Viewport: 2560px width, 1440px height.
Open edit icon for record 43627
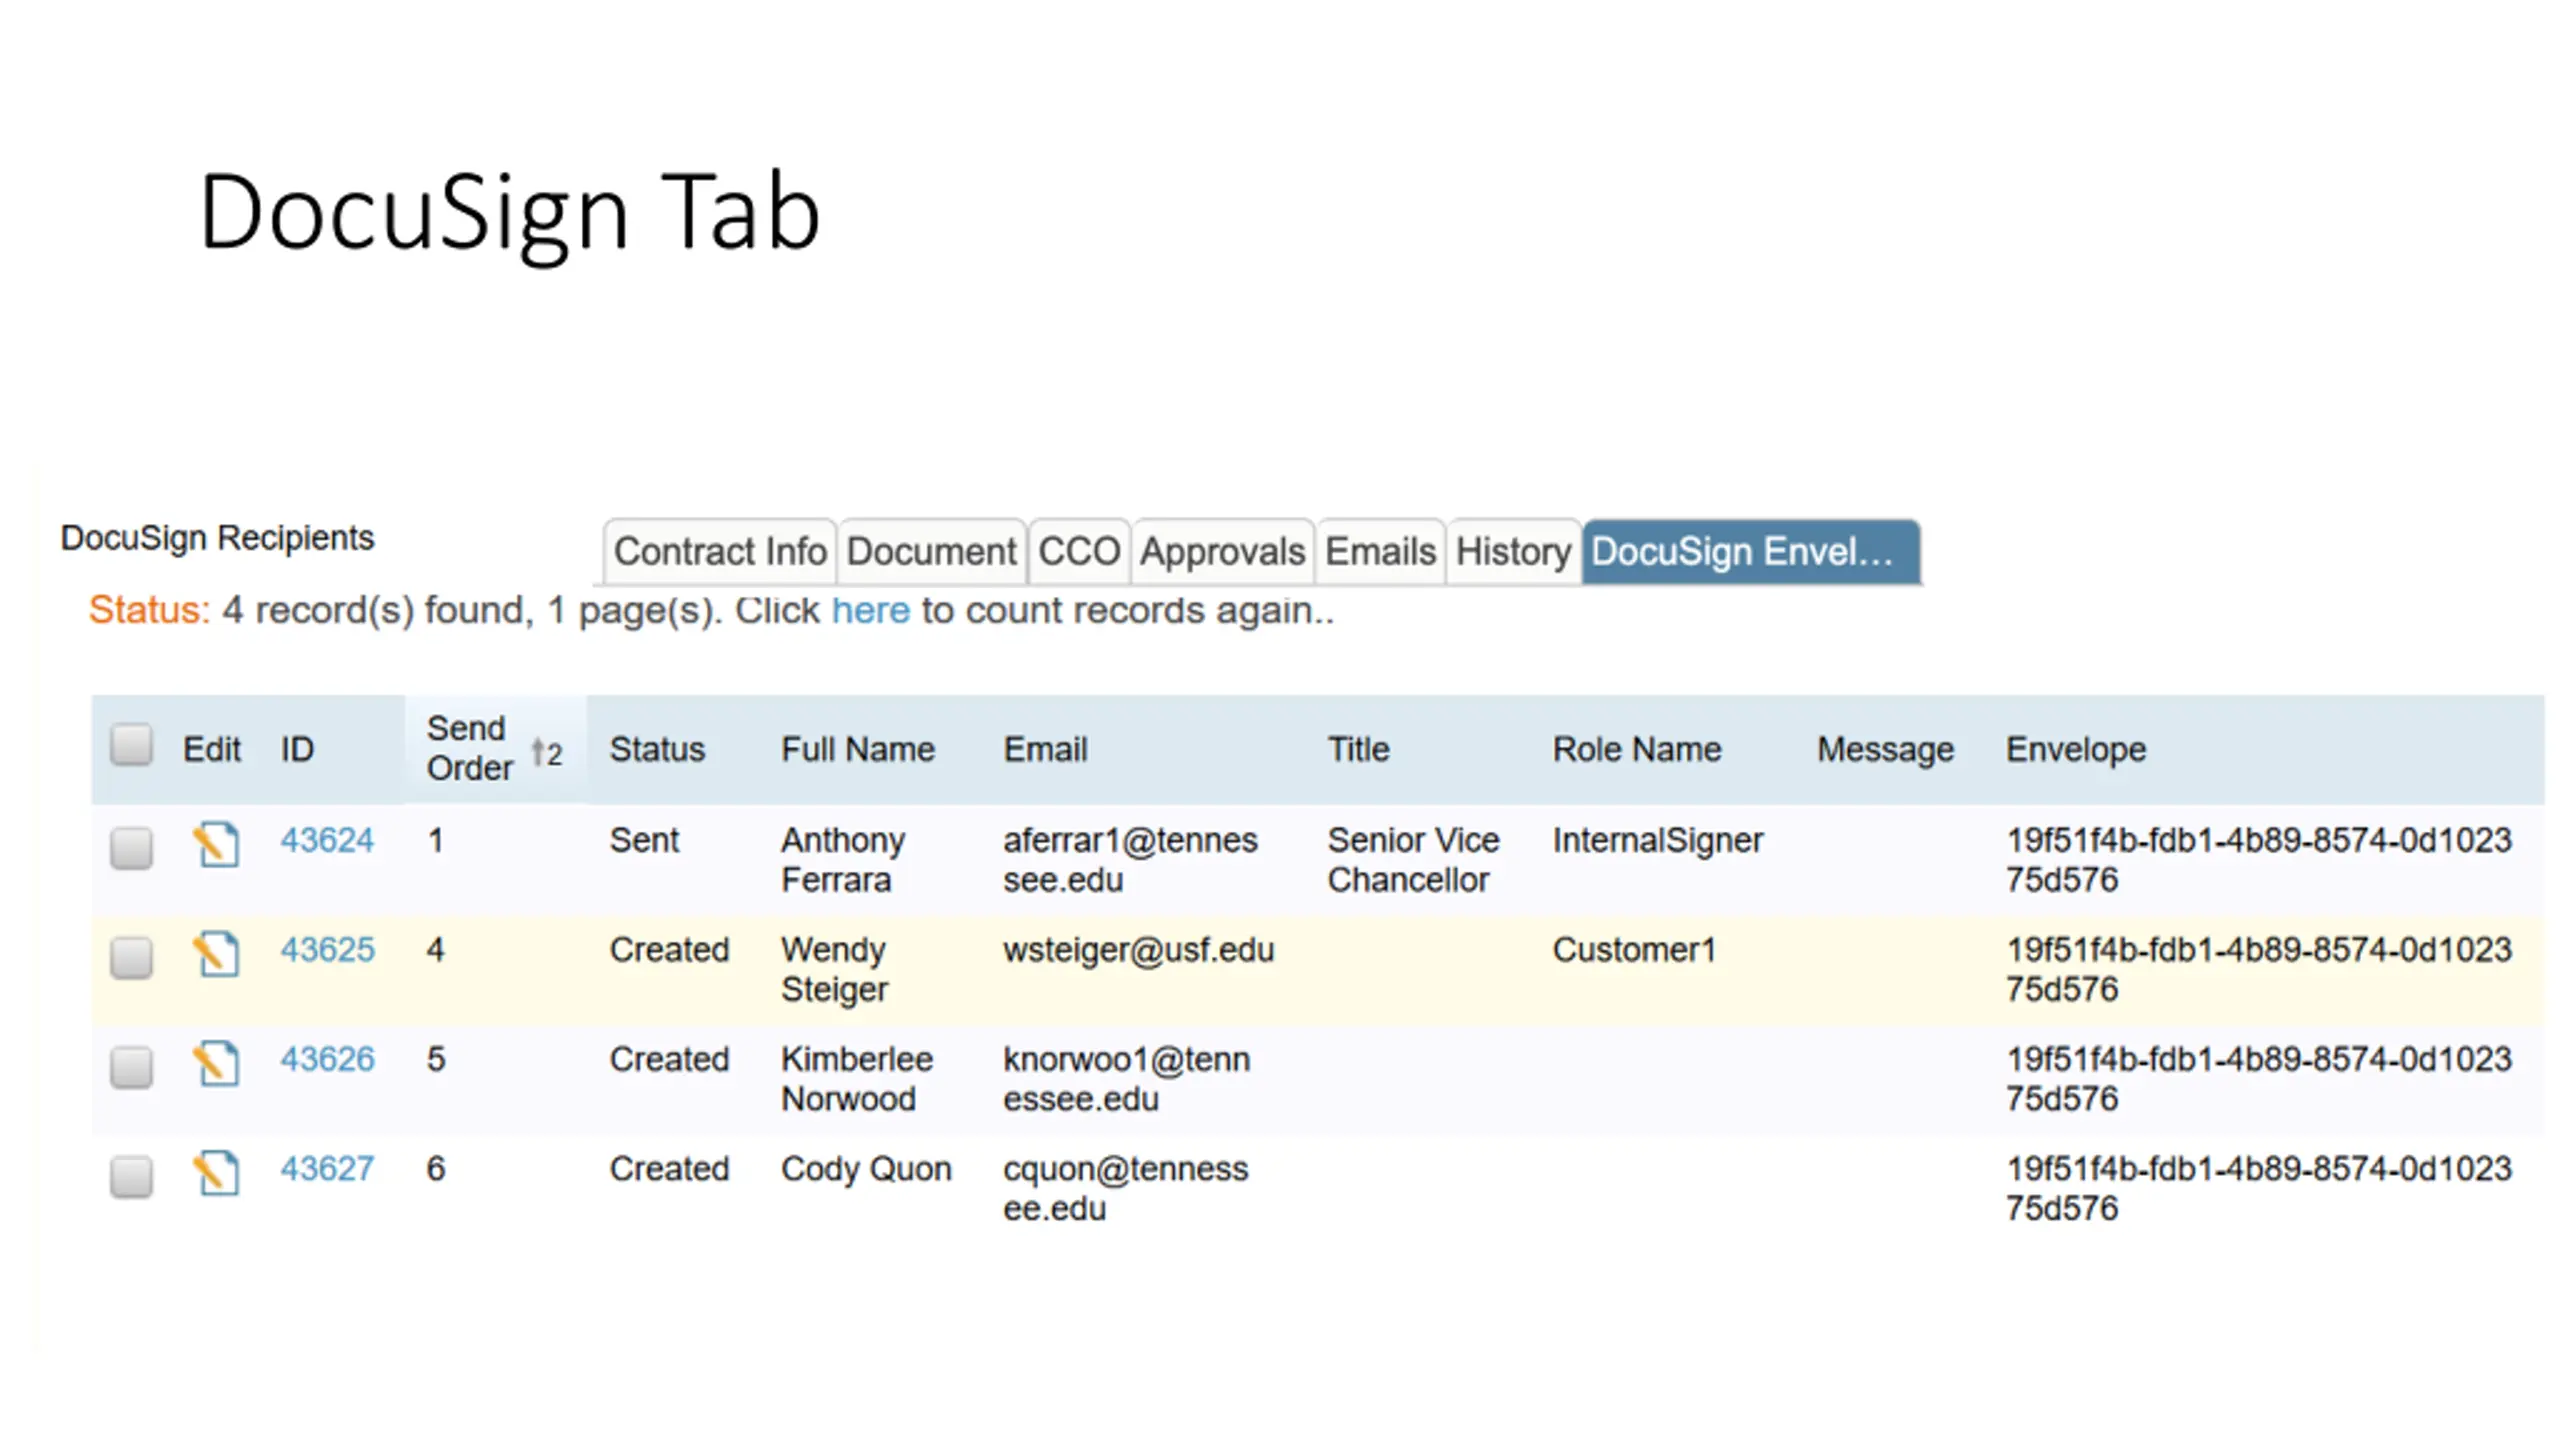(x=217, y=1173)
